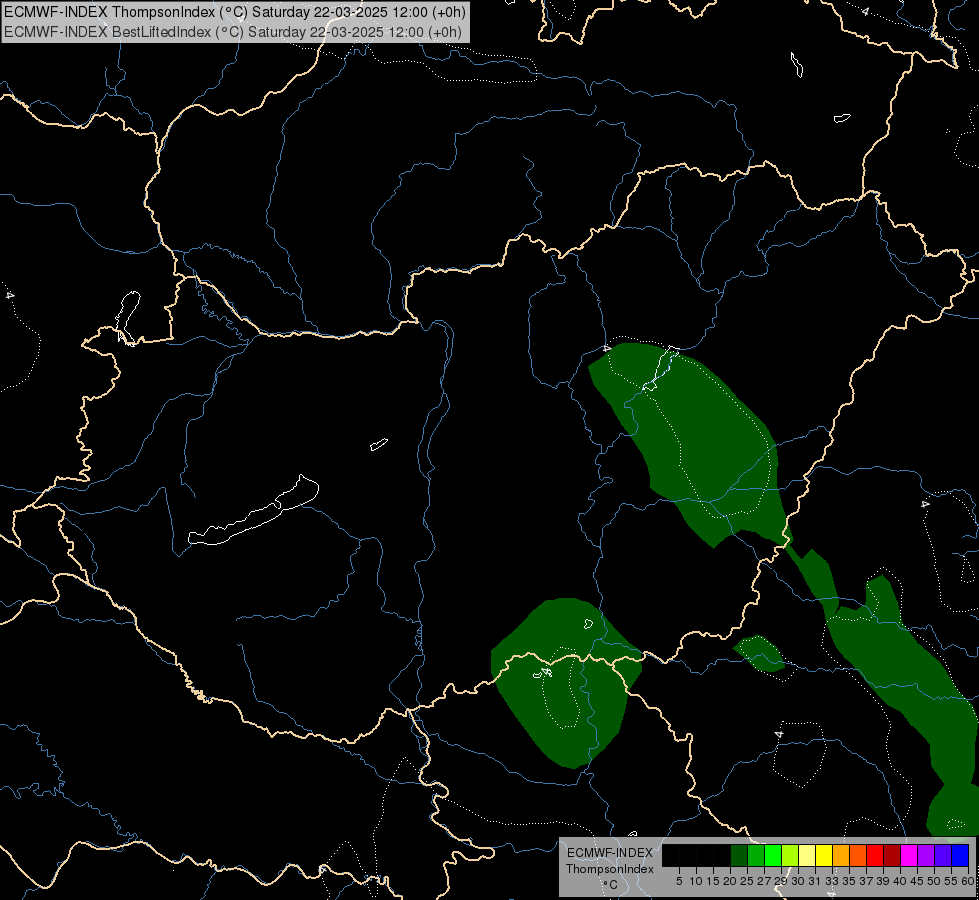Screen dimensions: 979x900
Task: Click the legend unit label '°C'
Action: coord(611,885)
